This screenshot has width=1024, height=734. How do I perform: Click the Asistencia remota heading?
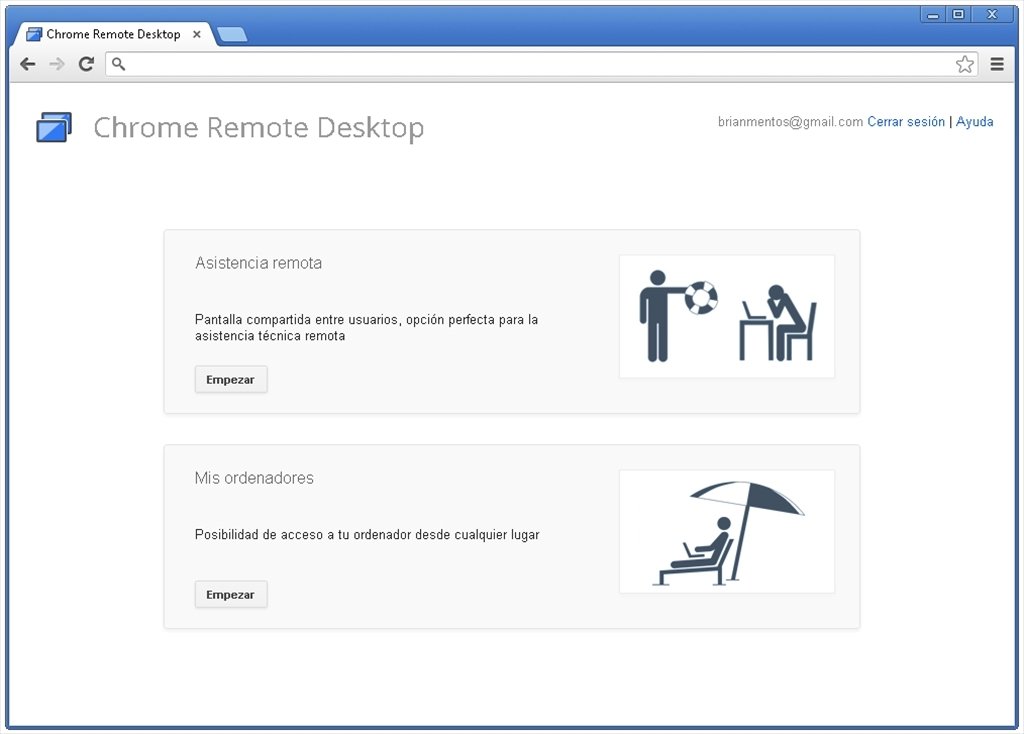coord(259,263)
